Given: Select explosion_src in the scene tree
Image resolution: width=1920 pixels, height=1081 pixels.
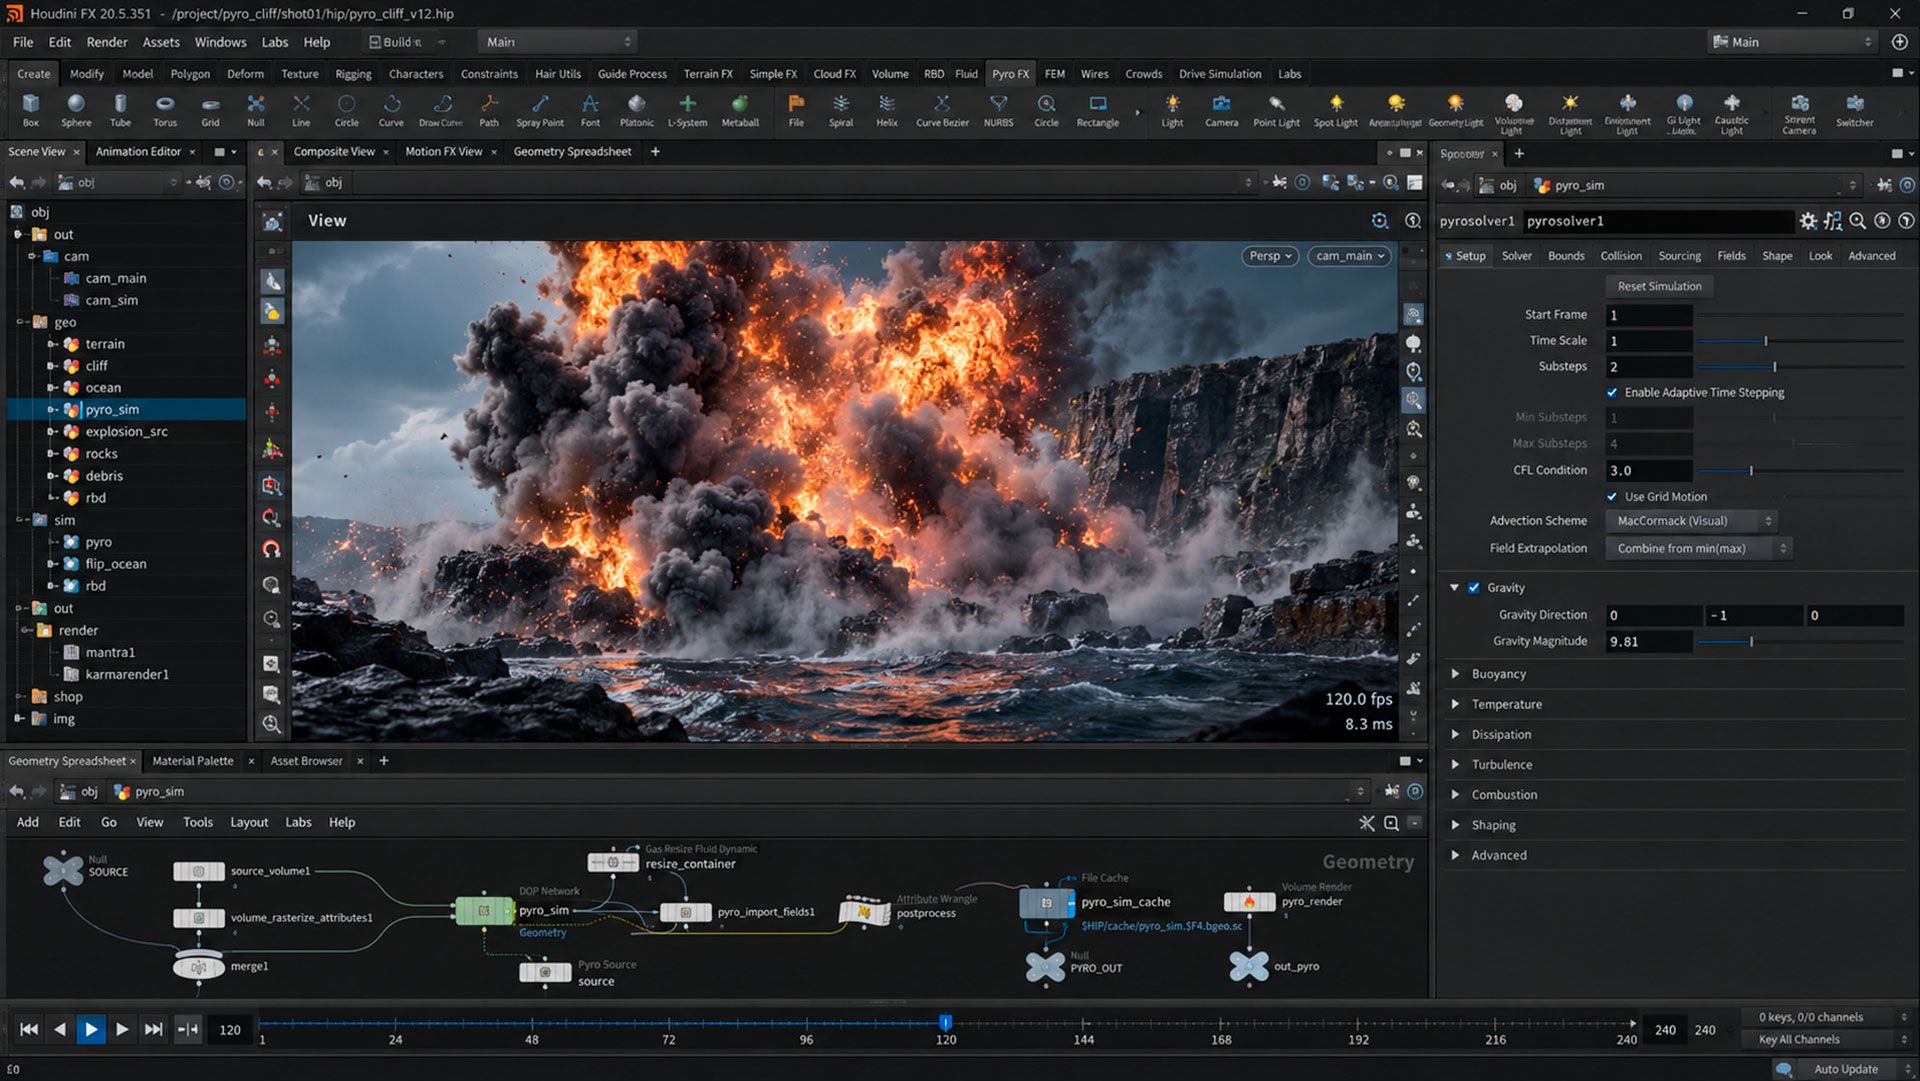Looking at the screenshot, I should click(x=126, y=432).
